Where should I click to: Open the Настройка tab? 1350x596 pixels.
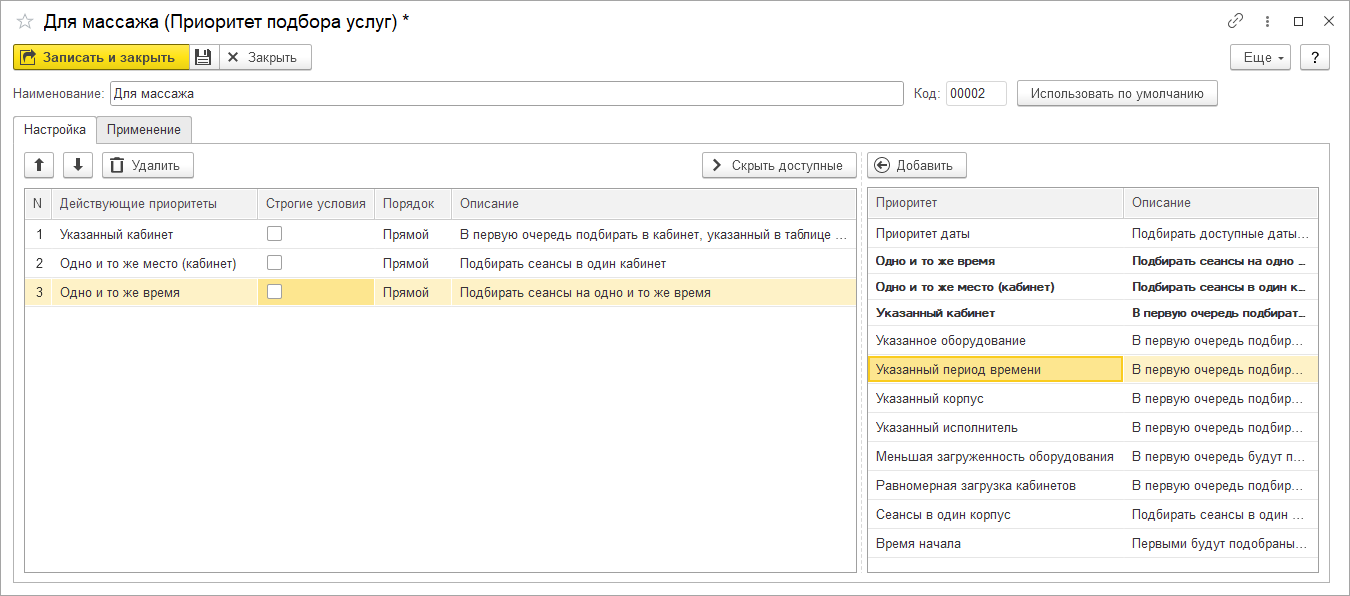click(55, 129)
